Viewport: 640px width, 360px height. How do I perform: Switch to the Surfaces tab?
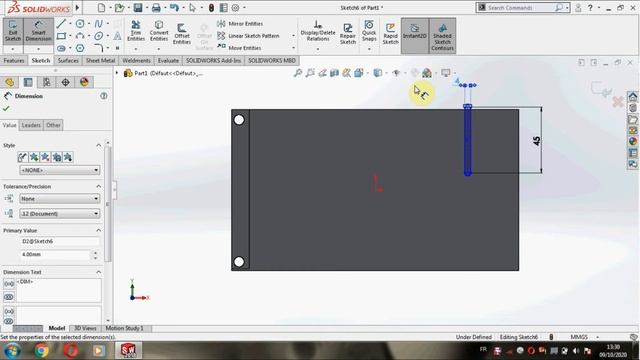point(68,60)
